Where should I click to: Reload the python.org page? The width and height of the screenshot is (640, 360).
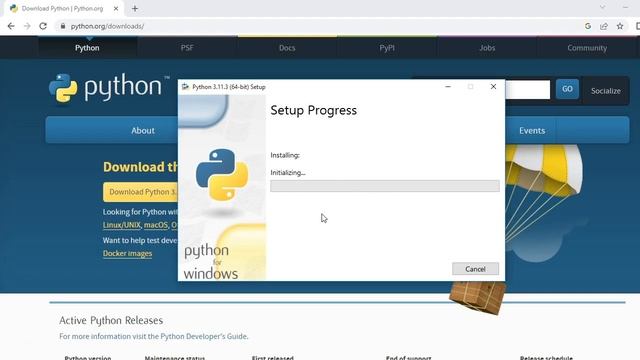(43, 26)
